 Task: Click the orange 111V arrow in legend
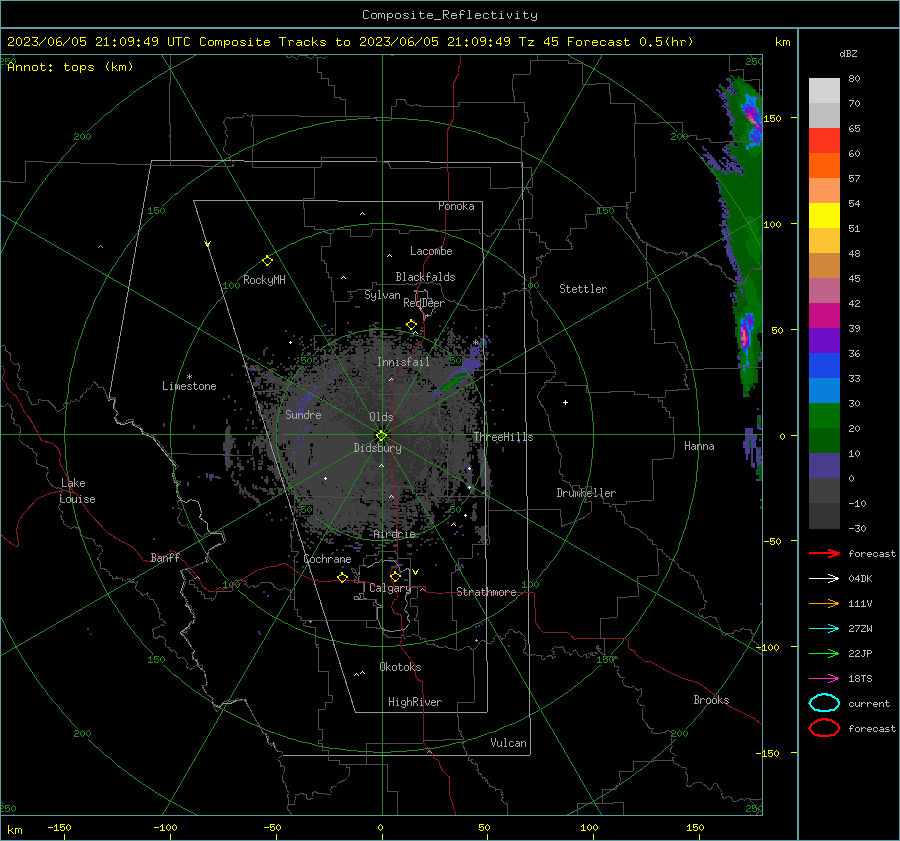(824, 603)
